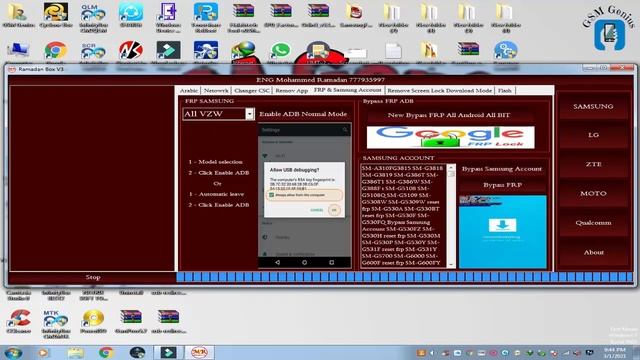Click the 'FRP SAMSUNG' group label
This screenshot has height=360, width=640.
point(209,101)
